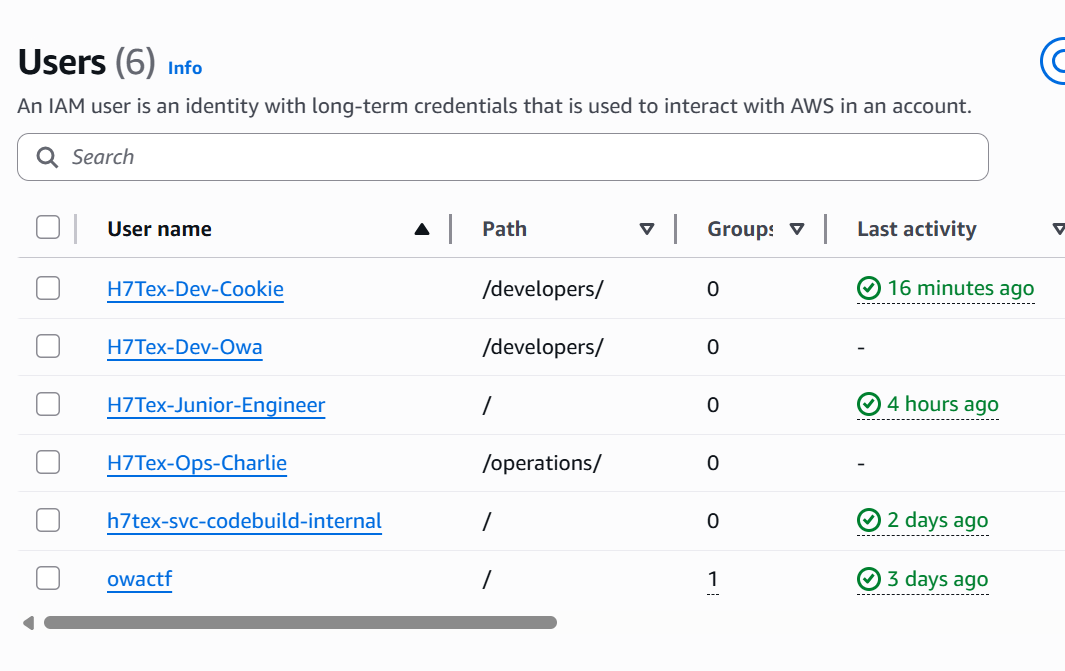Viewport: 1065px width, 671px height.
Task: Click the Groups column sort arrow
Action: (797, 229)
